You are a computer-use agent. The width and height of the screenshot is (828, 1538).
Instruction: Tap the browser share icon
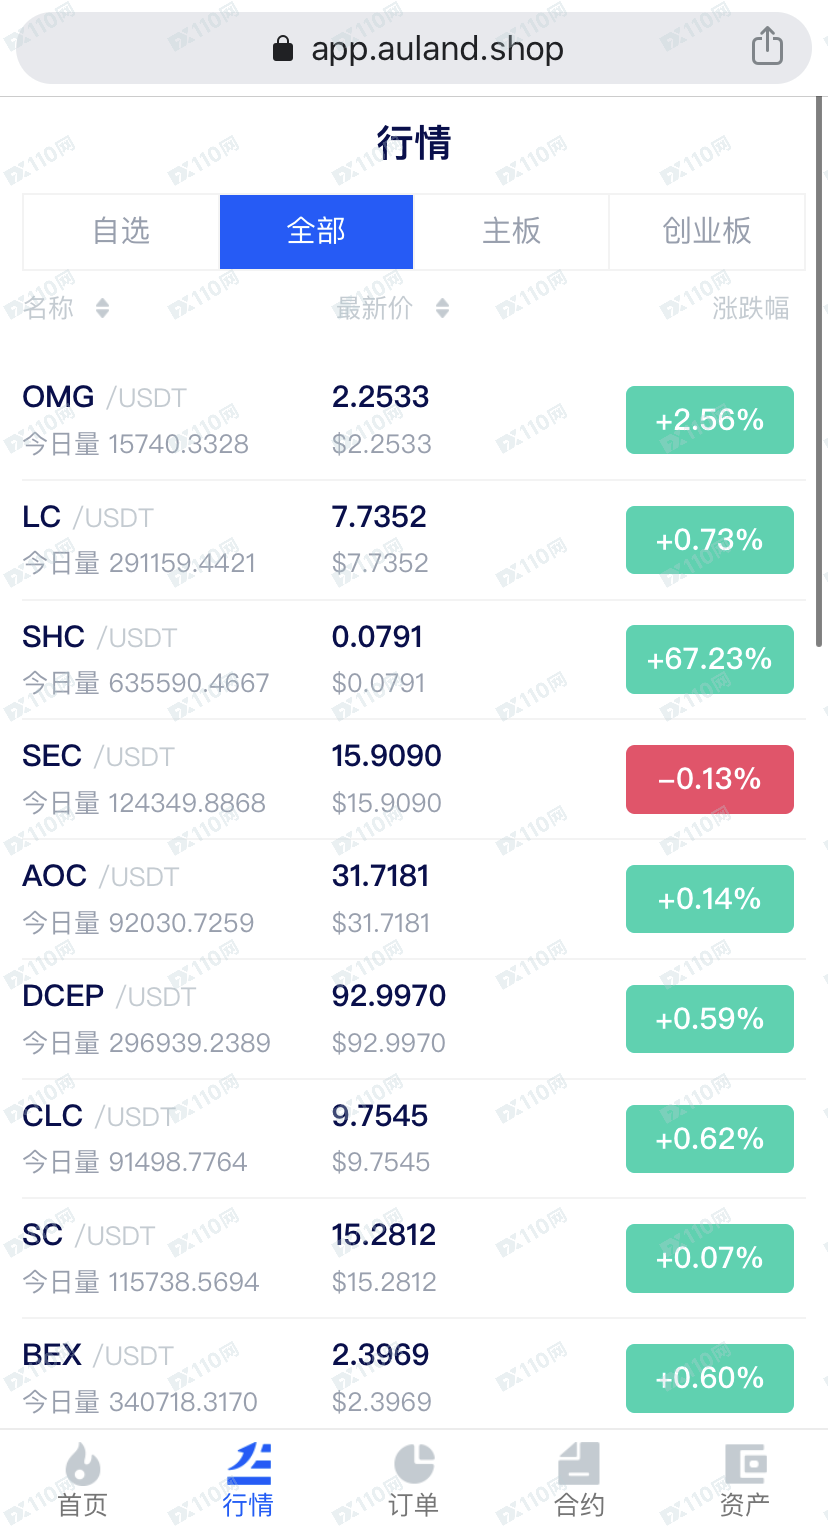click(x=767, y=46)
